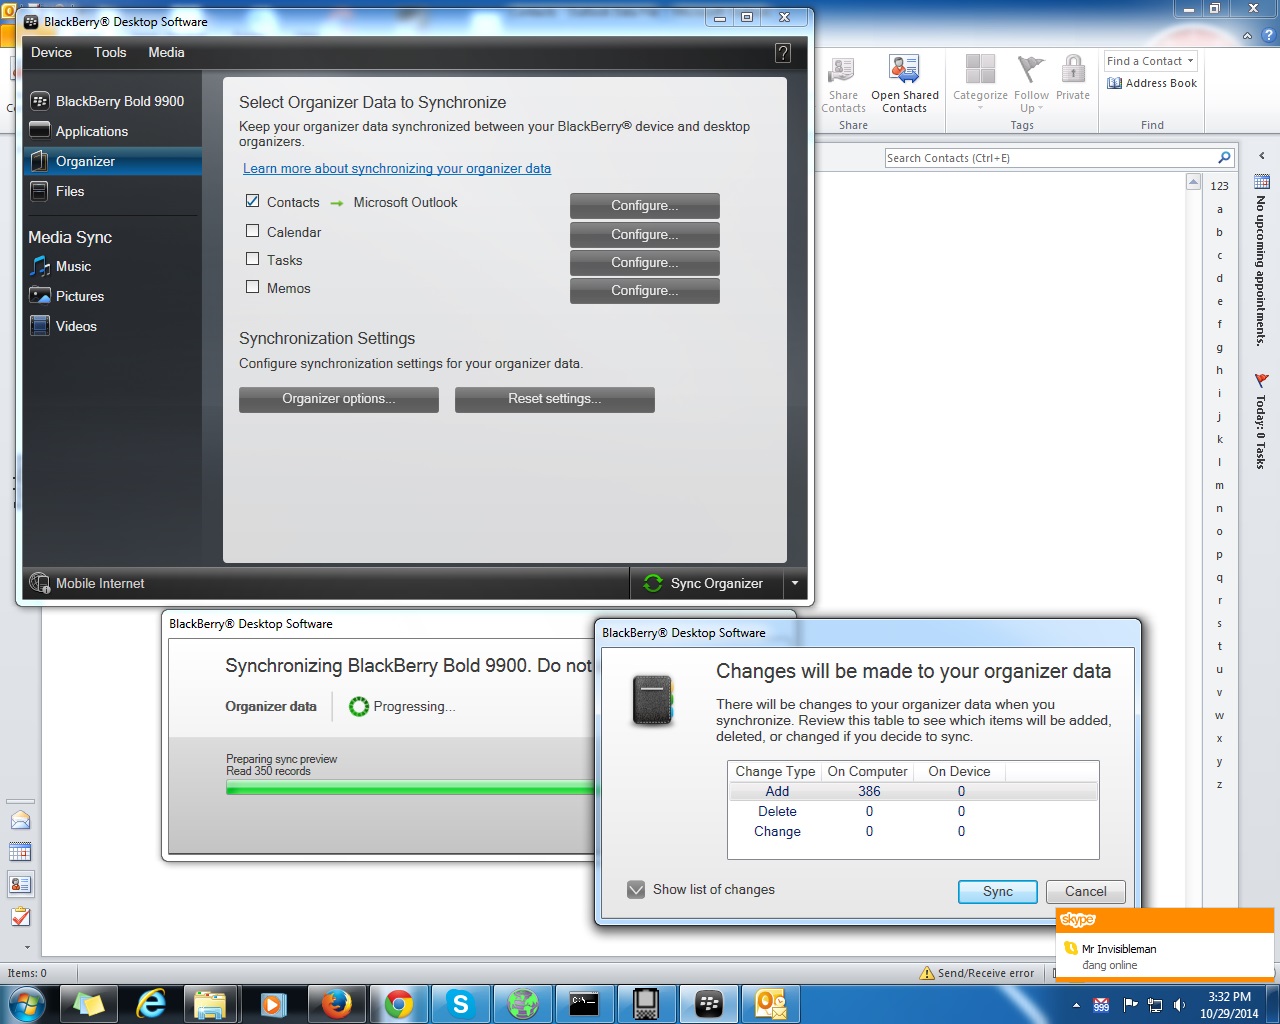Click Cancel button in changes dialog
Image resolution: width=1280 pixels, height=1024 pixels.
(x=1085, y=891)
